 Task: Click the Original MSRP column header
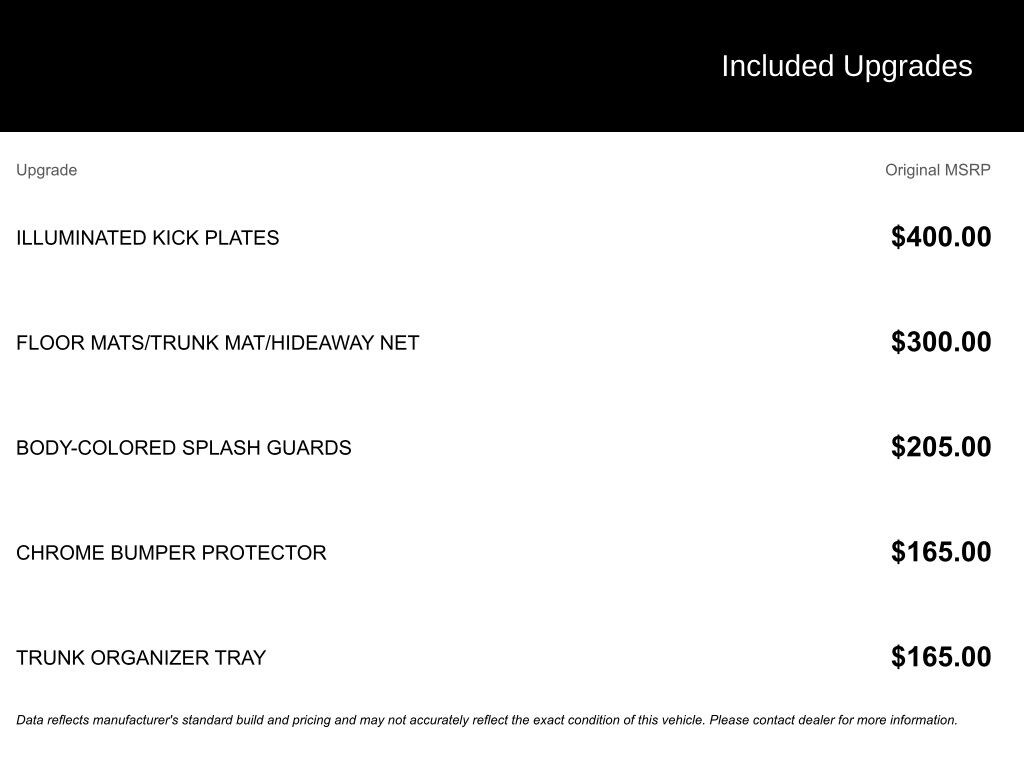[937, 170]
